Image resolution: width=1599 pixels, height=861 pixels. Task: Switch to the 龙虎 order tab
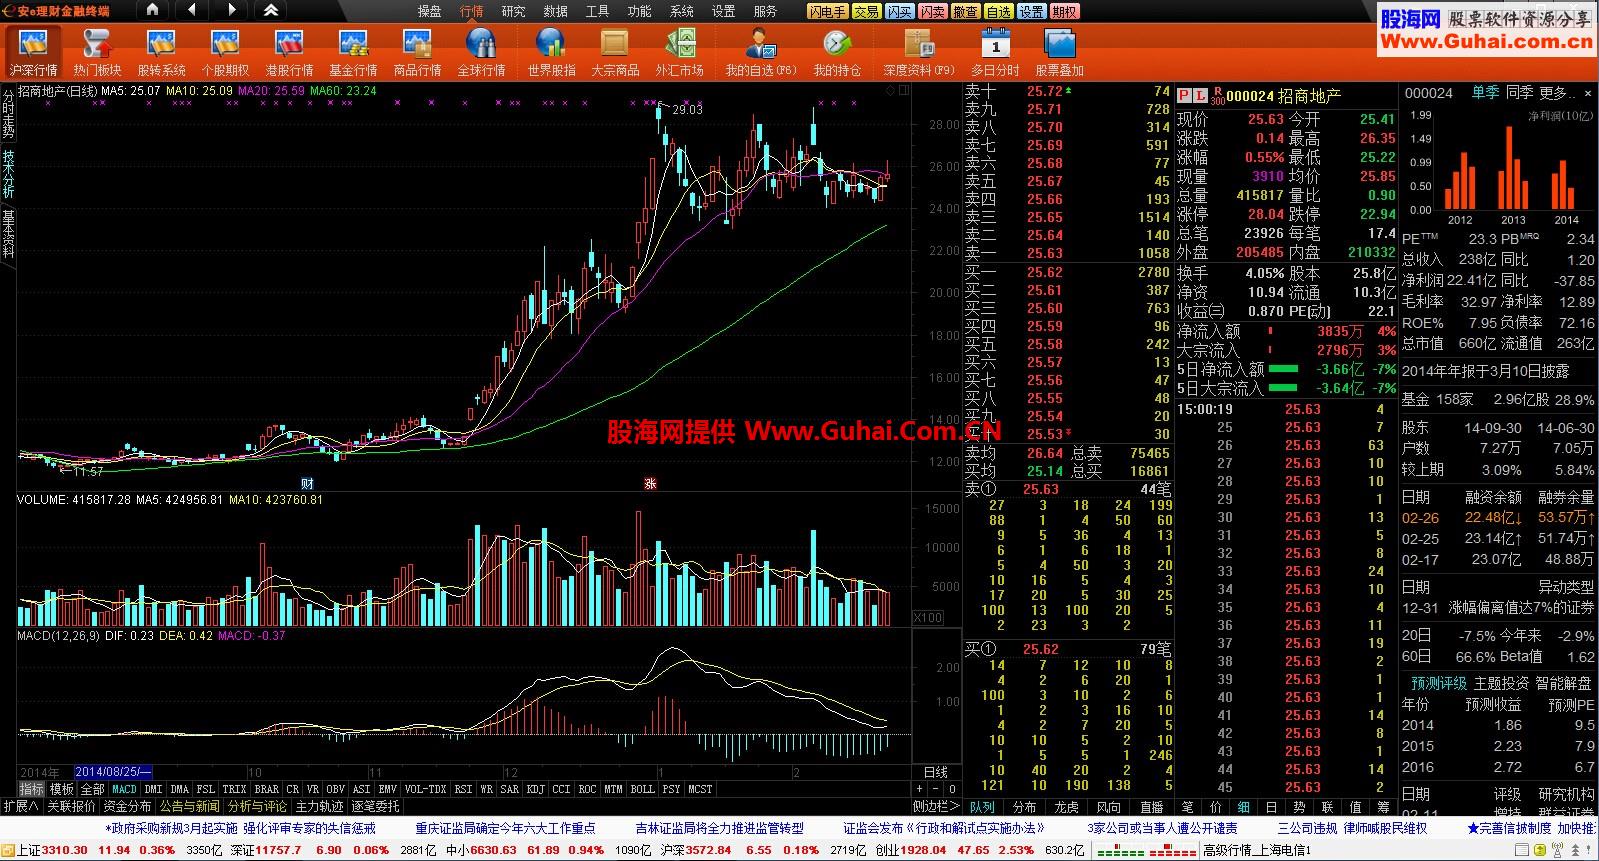(x=1067, y=806)
